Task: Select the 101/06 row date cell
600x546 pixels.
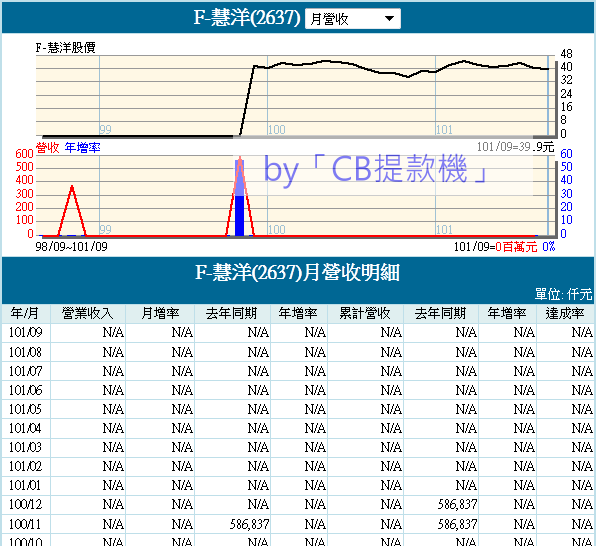Action: [25, 390]
